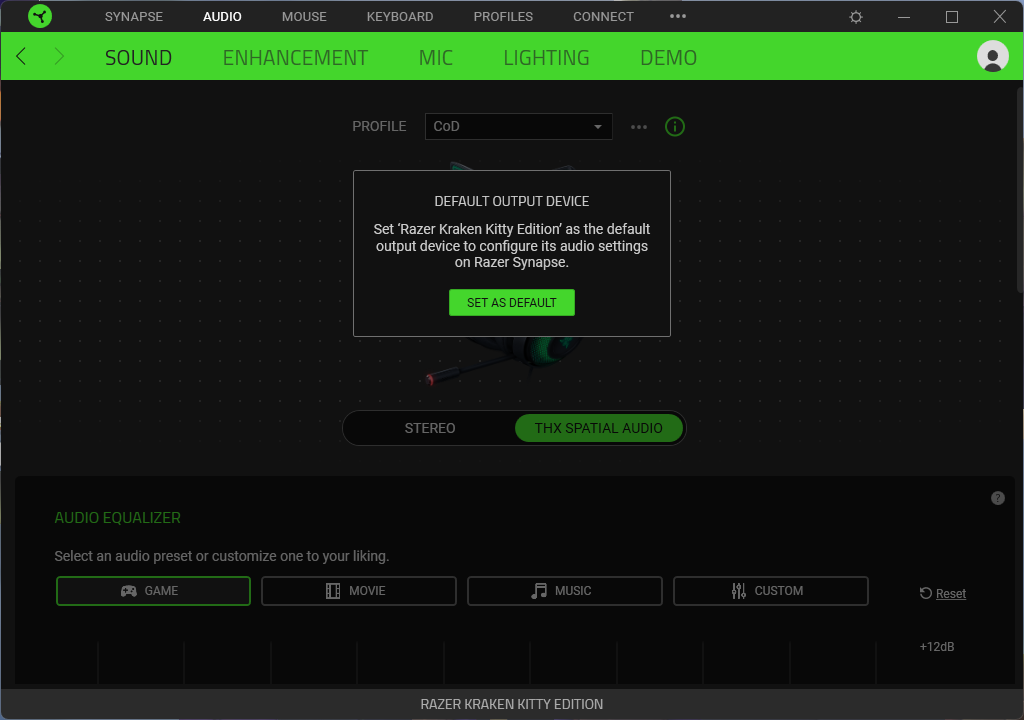Select the Demo sub-tab
This screenshot has width=1024, height=720.
668,57
